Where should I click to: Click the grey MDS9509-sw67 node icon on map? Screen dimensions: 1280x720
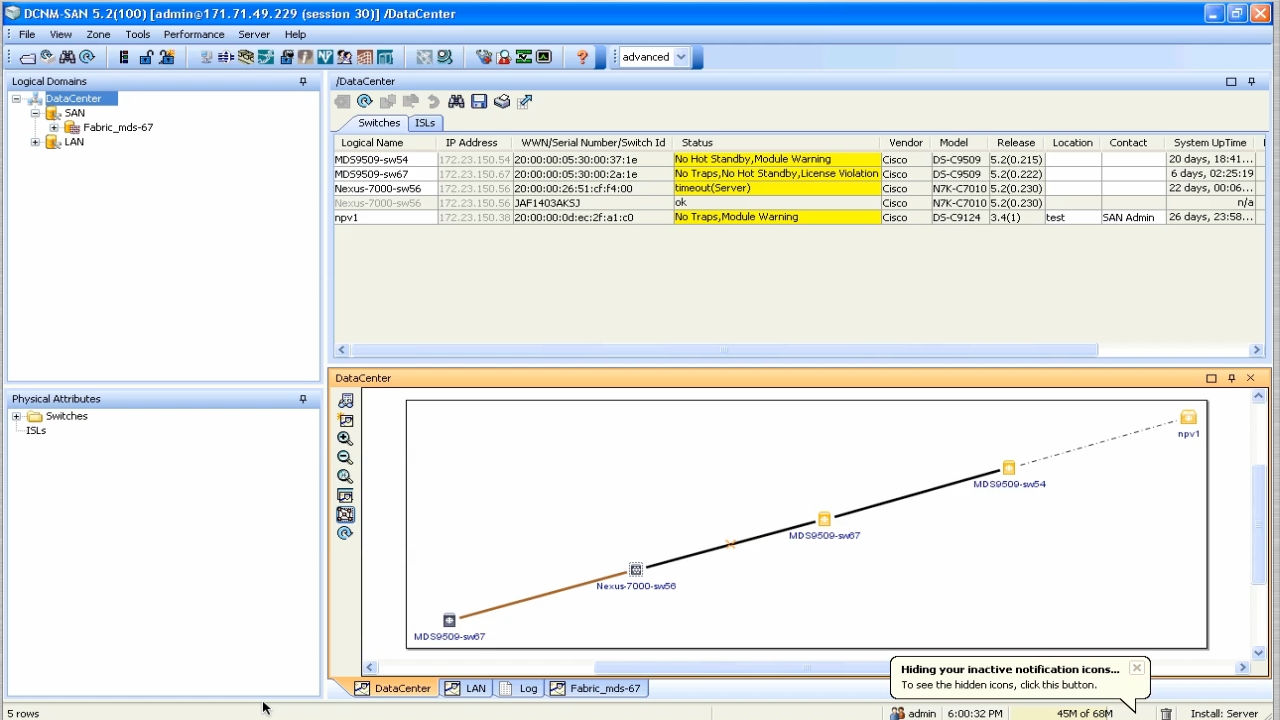(449, 621)
